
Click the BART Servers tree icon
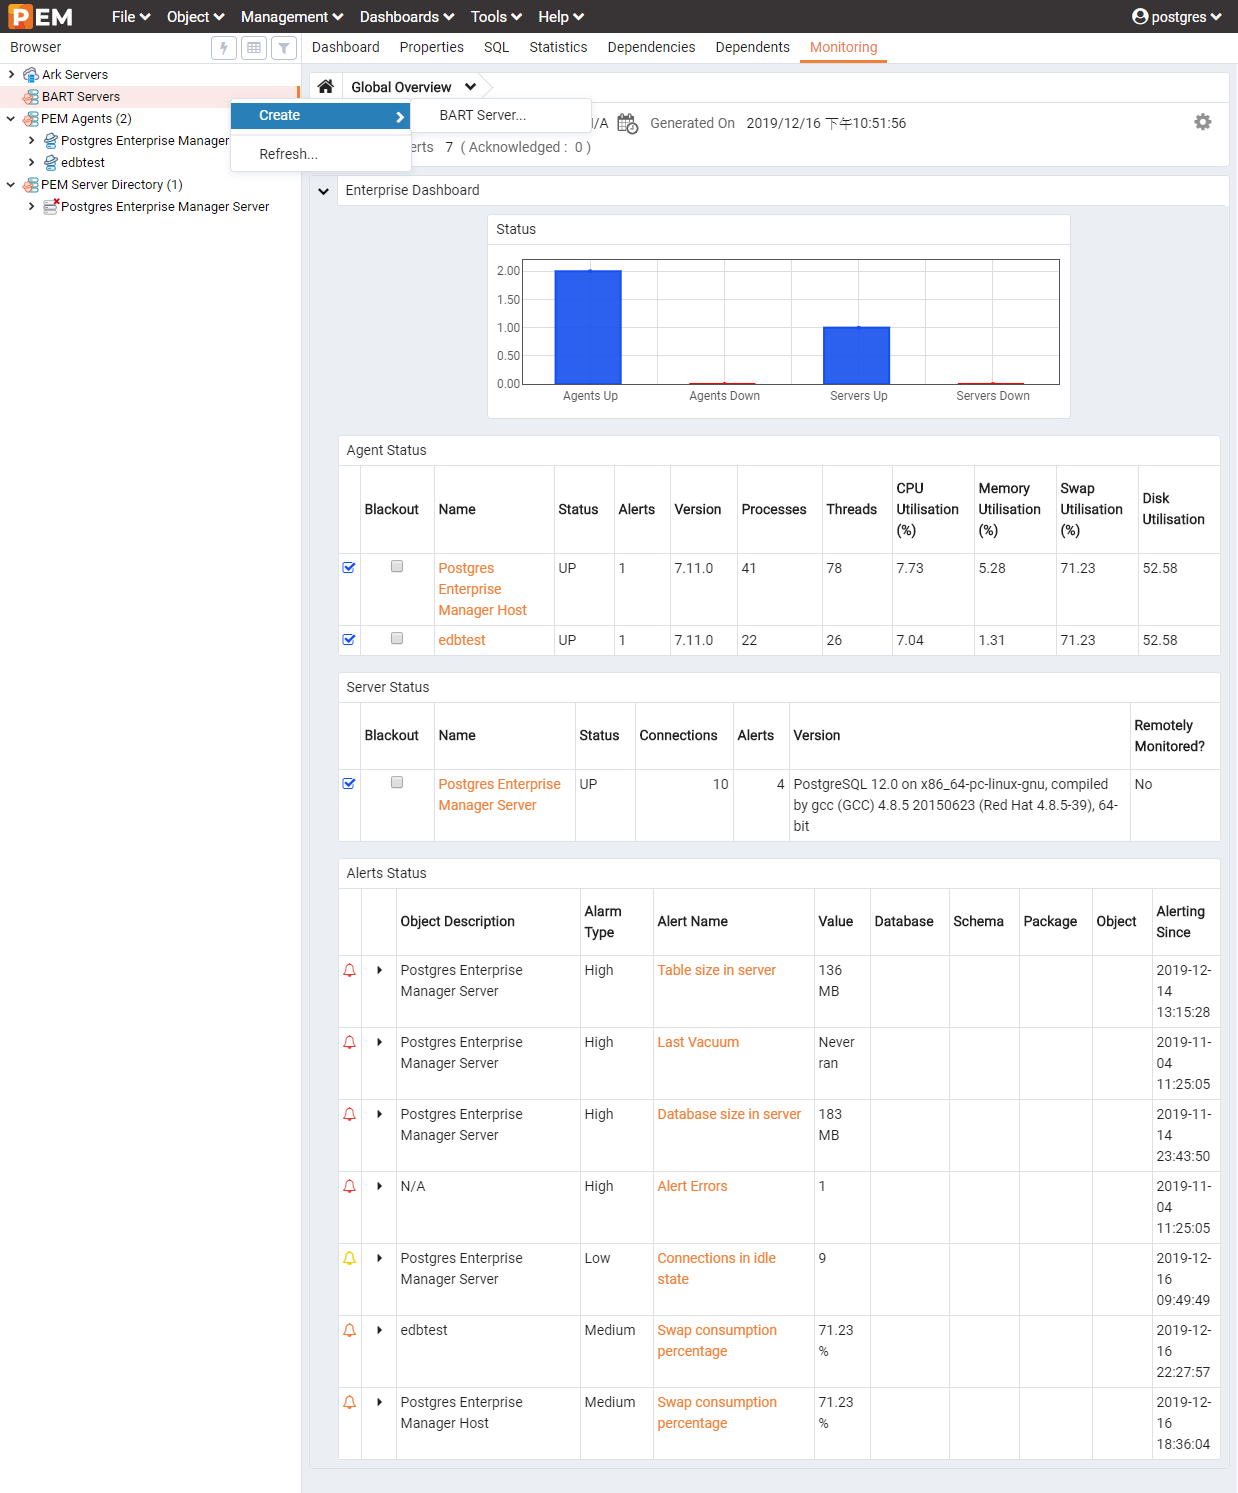pos(31,97)
